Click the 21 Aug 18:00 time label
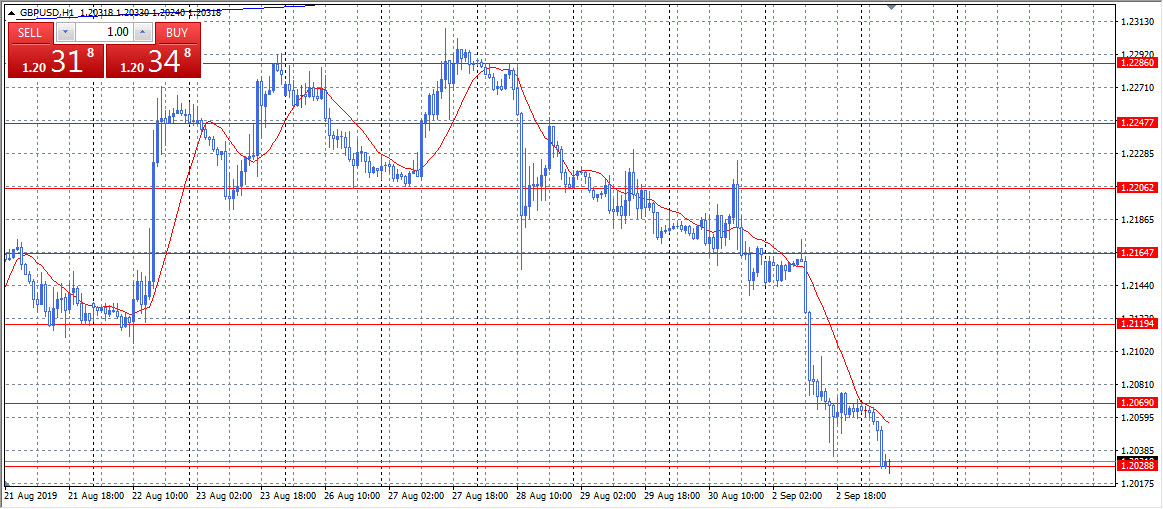Screen dimensions: 1163x509 click(97, 495)
